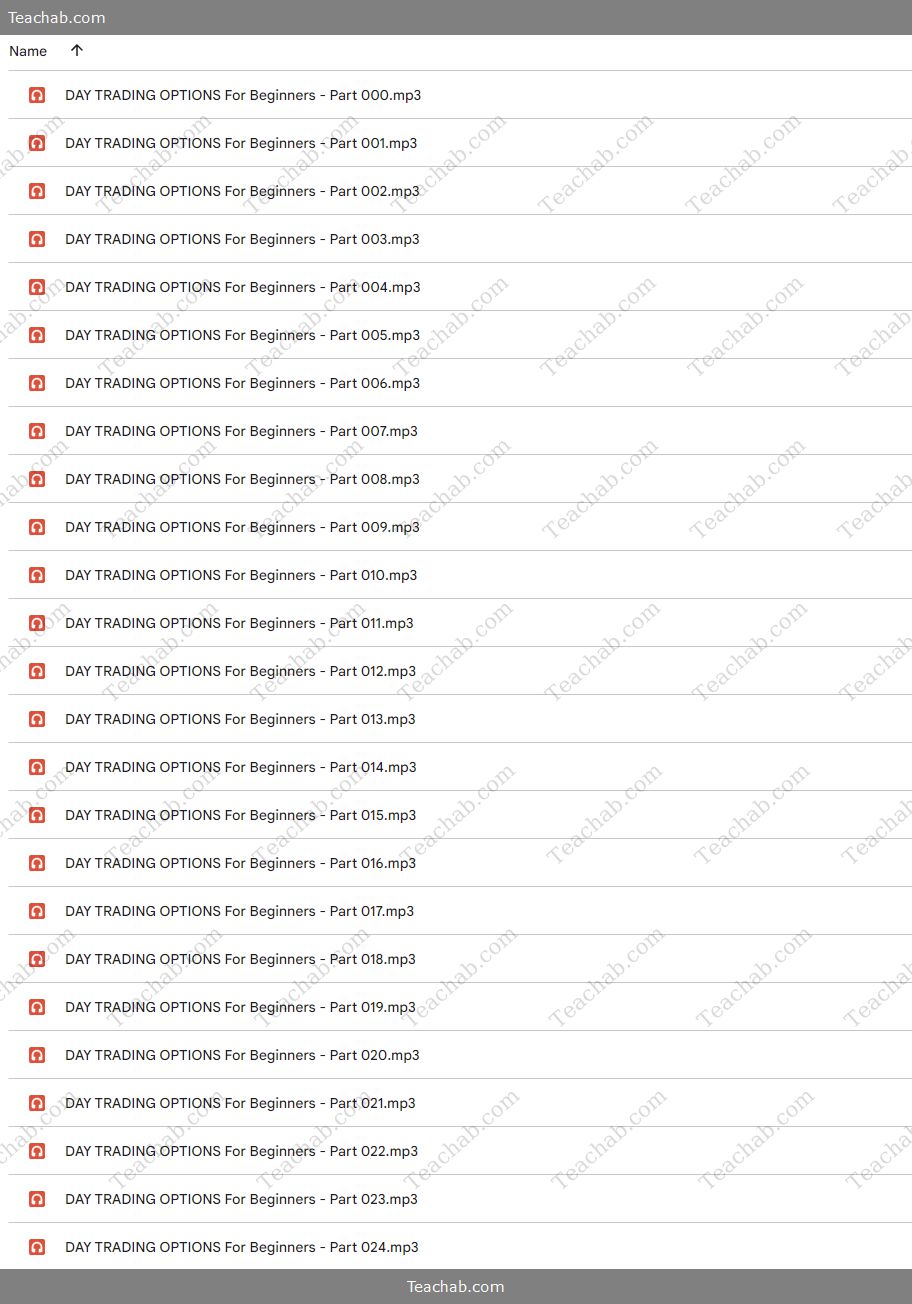Click the audio icon for Part 015.mp3
The height and width of the screenshot is (1304, 912).
pos(37,815)
